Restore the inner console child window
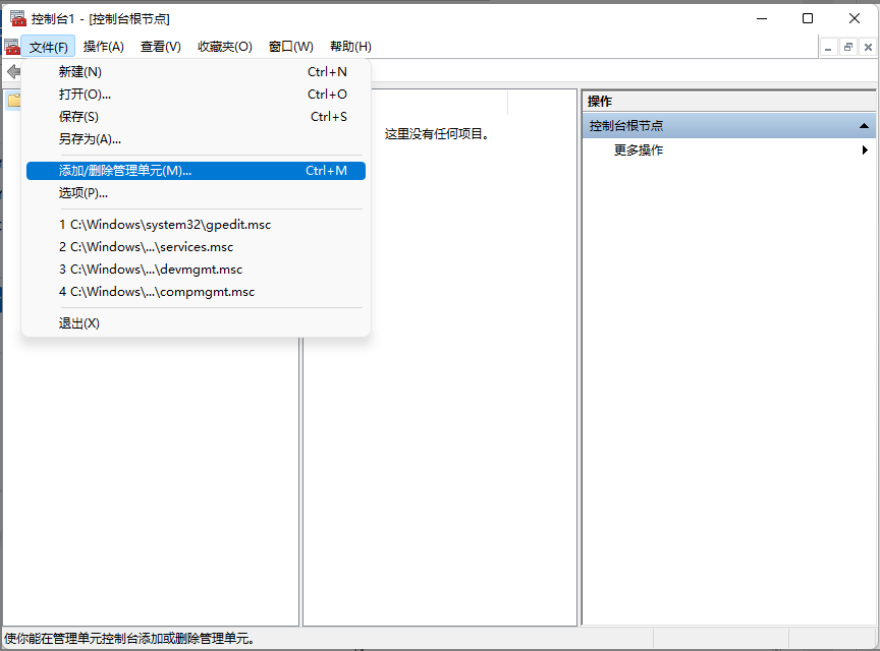This screenshot has height=651, width=880. pyautogui.click(x=848, y=48)
